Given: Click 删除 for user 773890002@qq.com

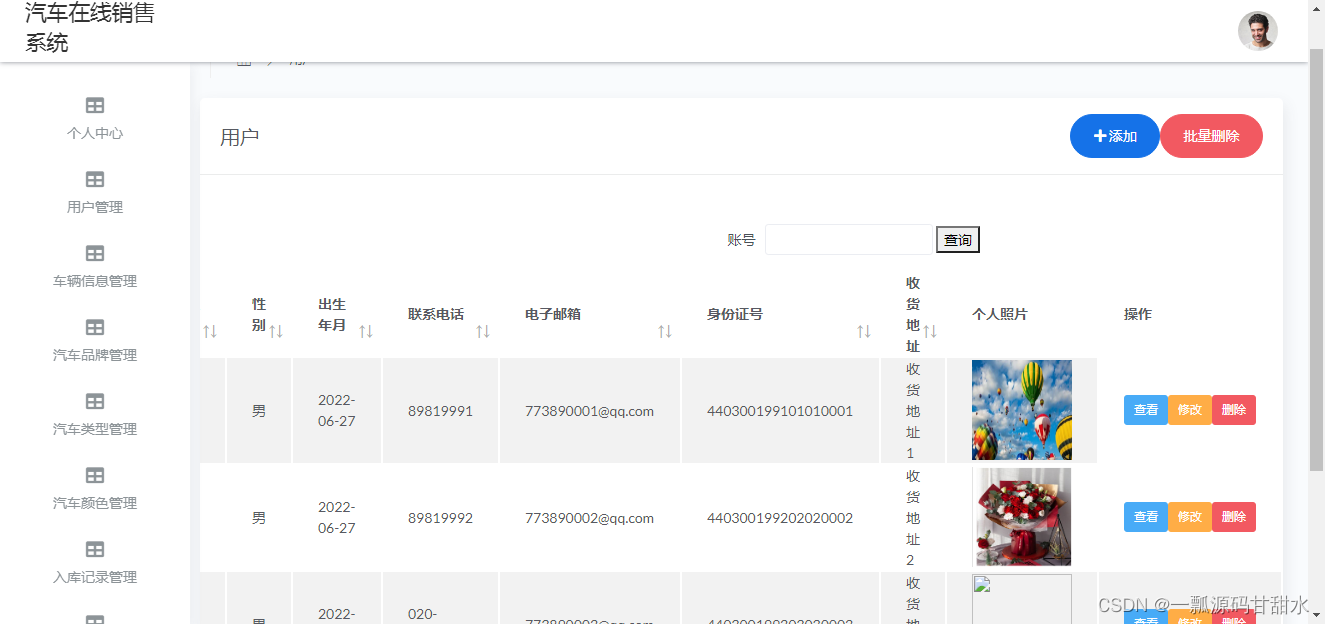Looking at the screenshot, I should point(1234,517).
